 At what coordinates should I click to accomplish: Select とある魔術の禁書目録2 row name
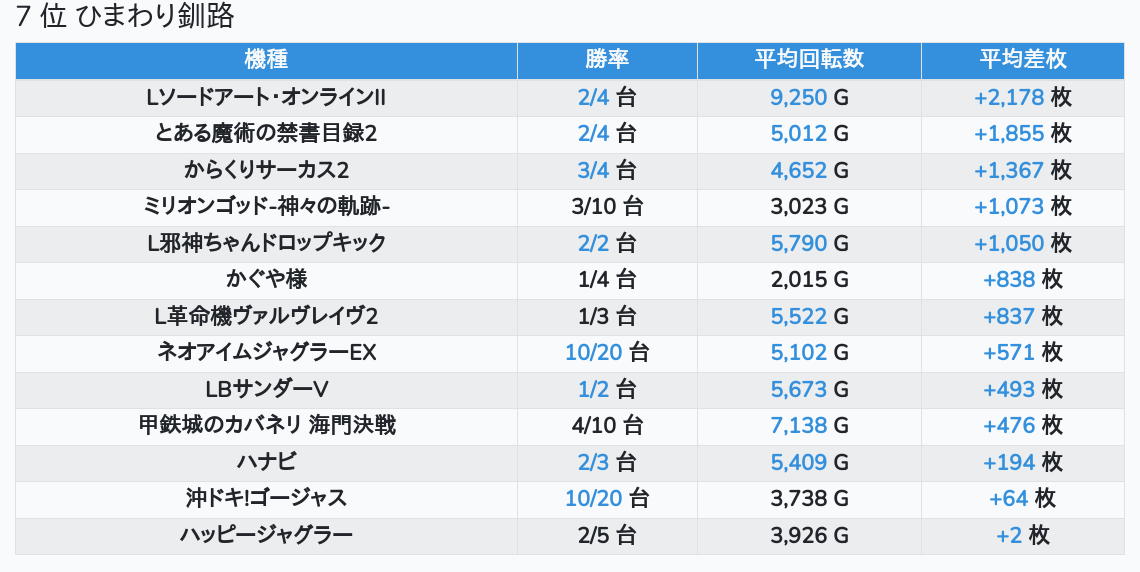point(266,134)
